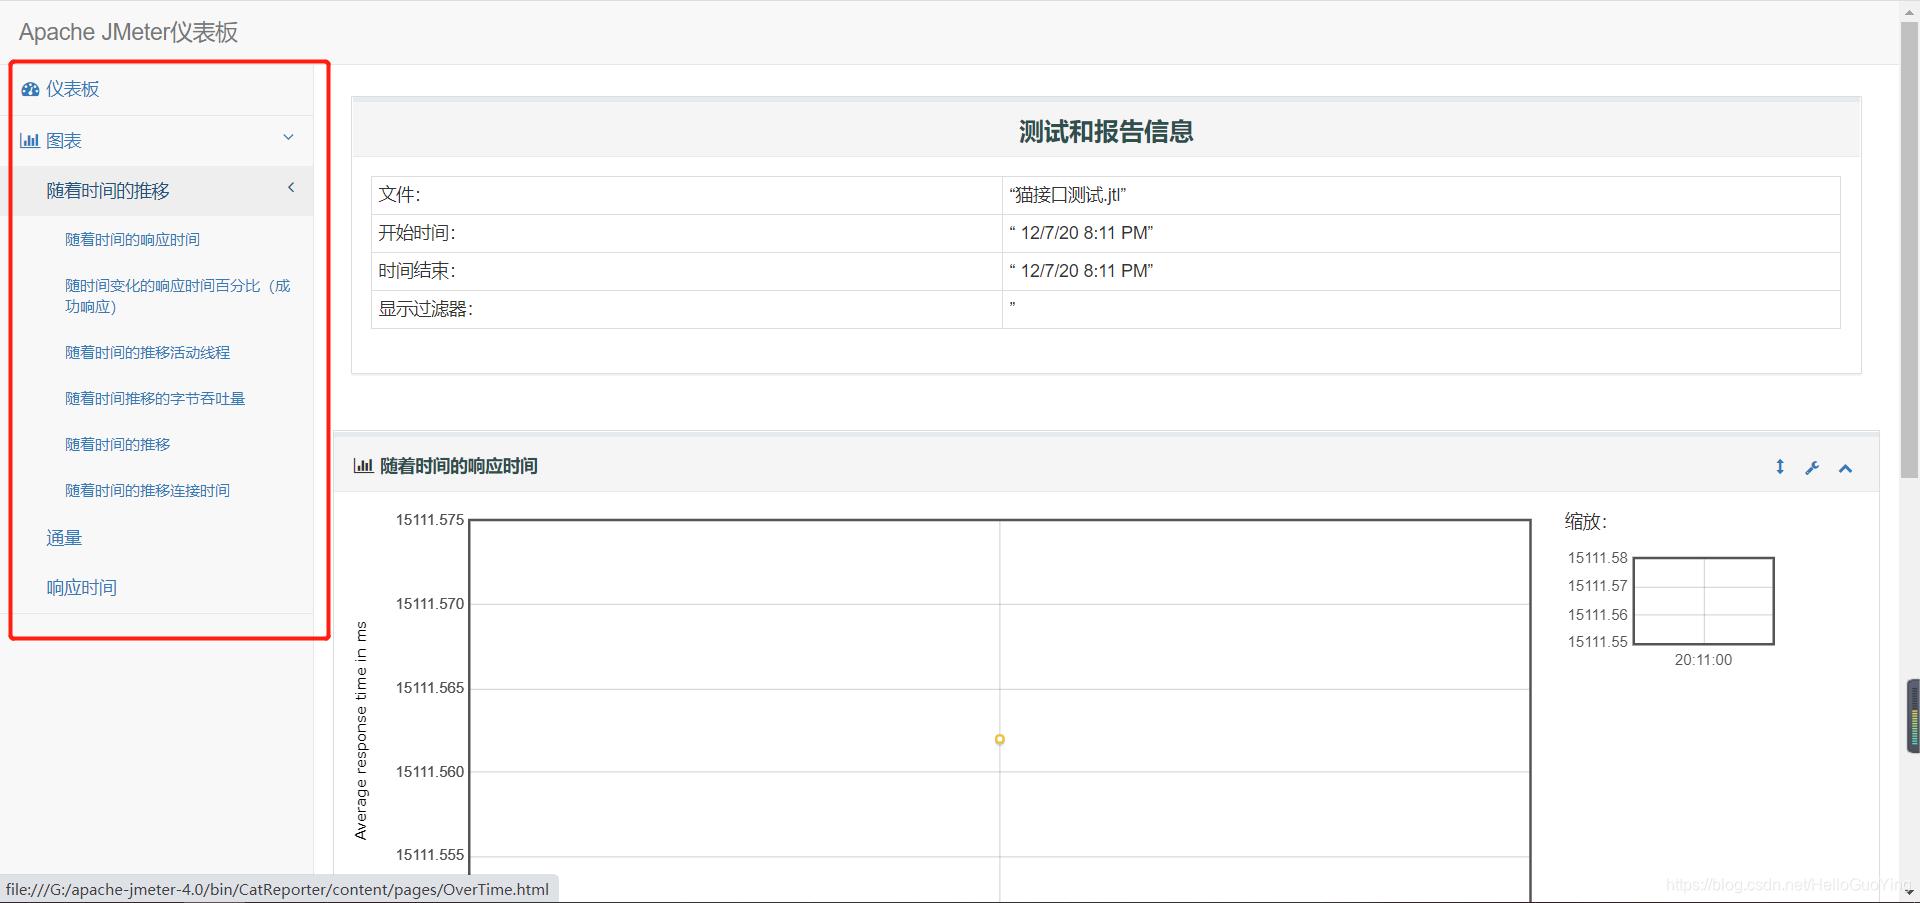
Task: Click the yellow data point in the chart
Action: click(x=999, y=740)
